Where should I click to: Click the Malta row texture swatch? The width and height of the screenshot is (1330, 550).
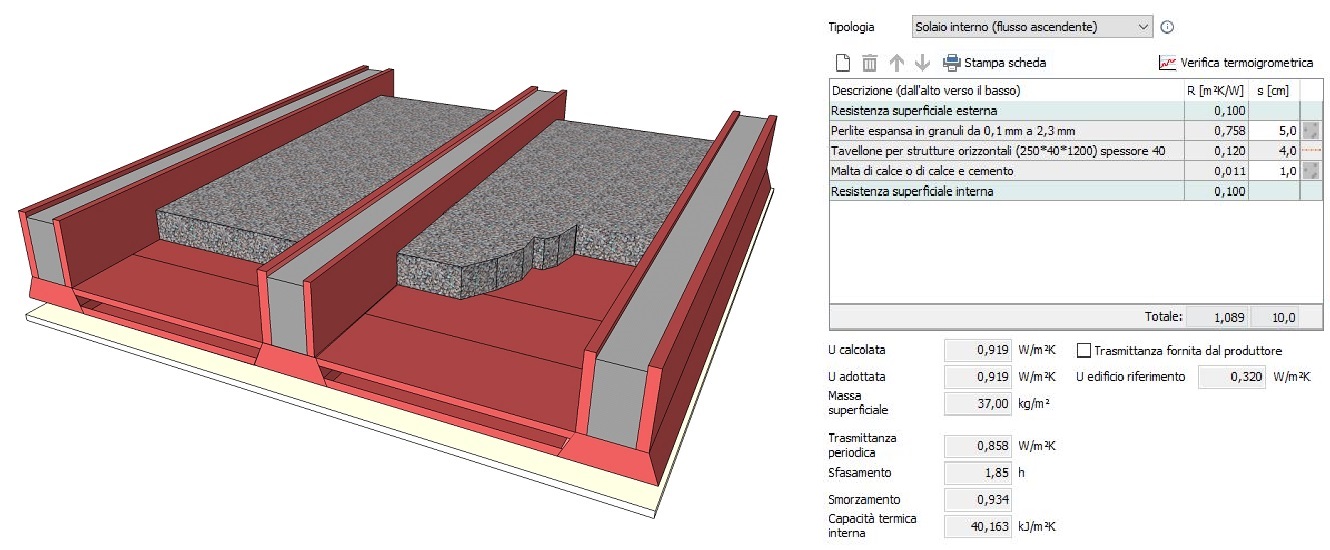1311,171
